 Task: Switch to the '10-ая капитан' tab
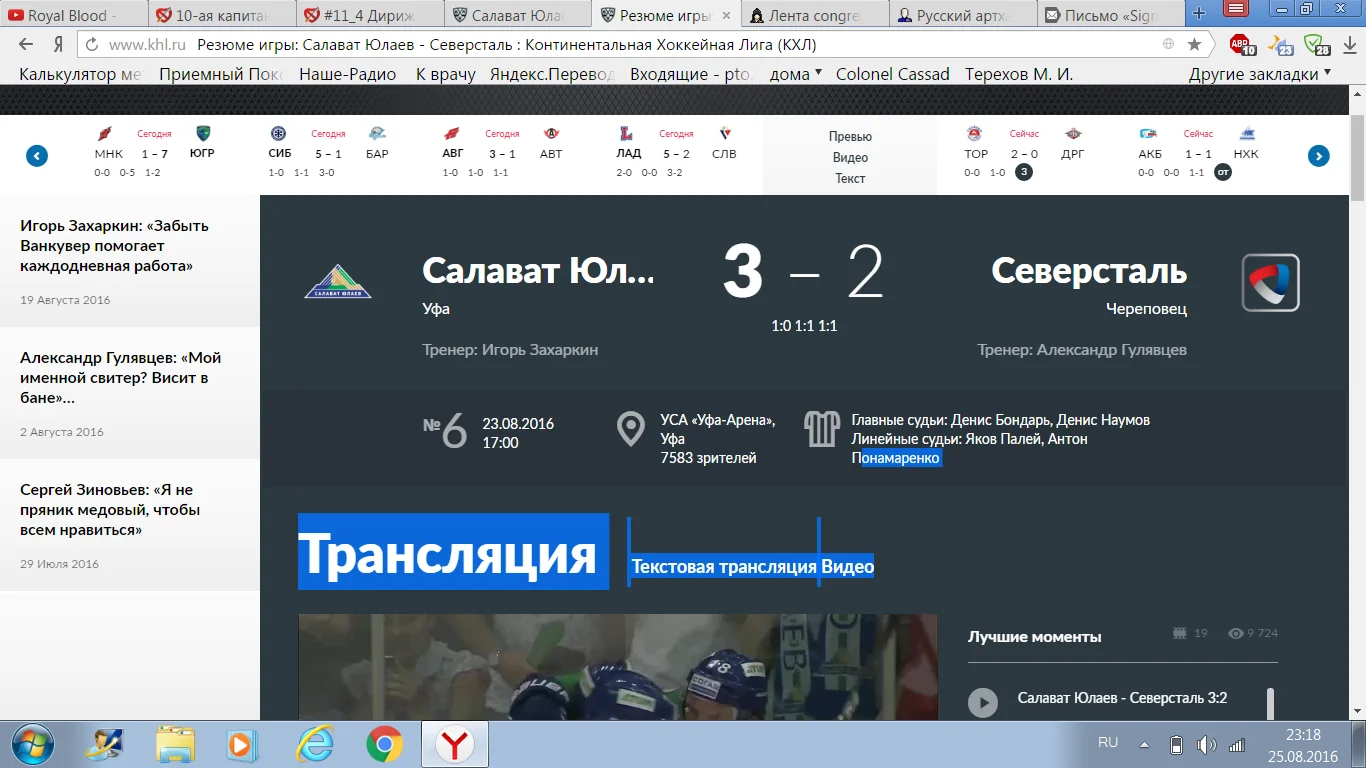pyautogui.click(x=223, y=15)
